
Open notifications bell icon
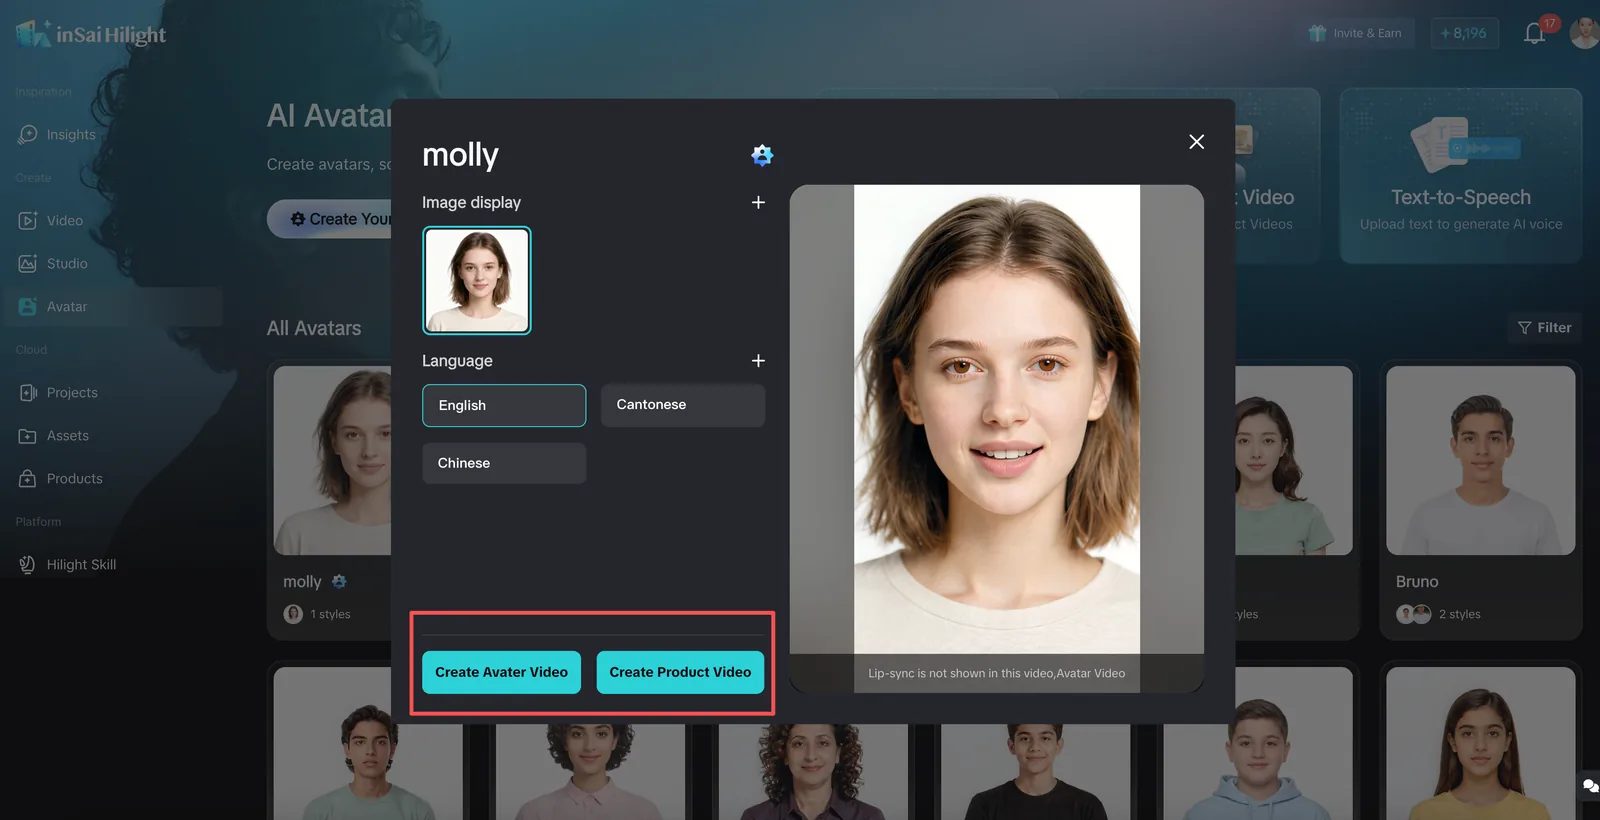(1534, 33)
